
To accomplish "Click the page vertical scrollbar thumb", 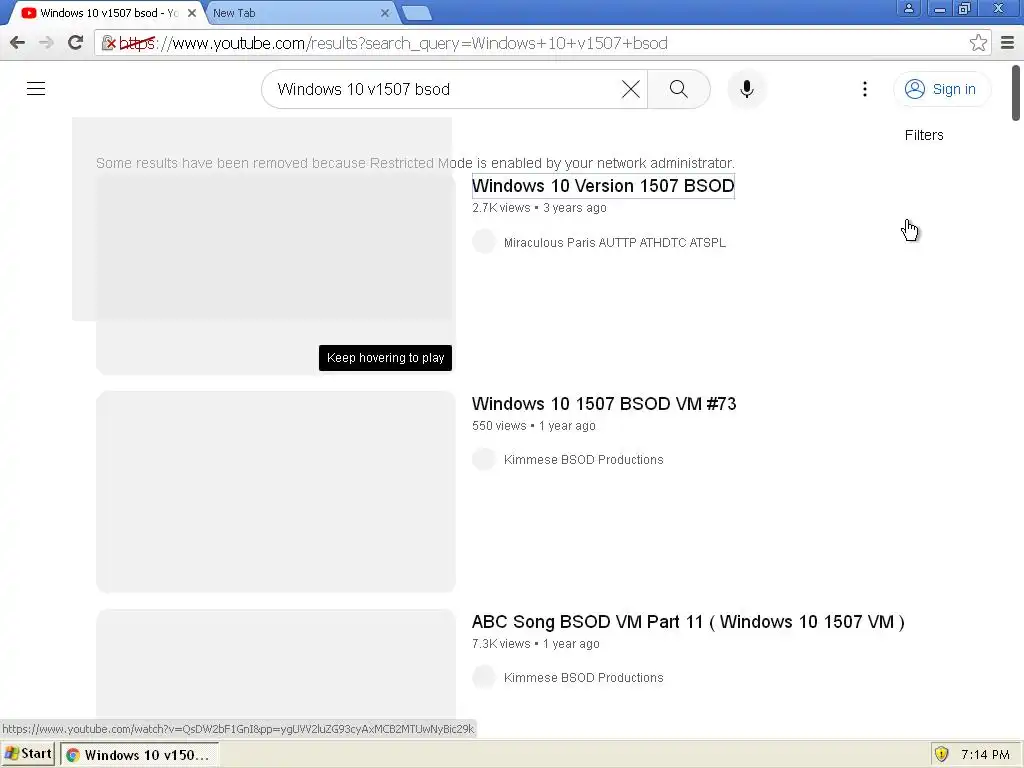I will (x=1016, y=93).
